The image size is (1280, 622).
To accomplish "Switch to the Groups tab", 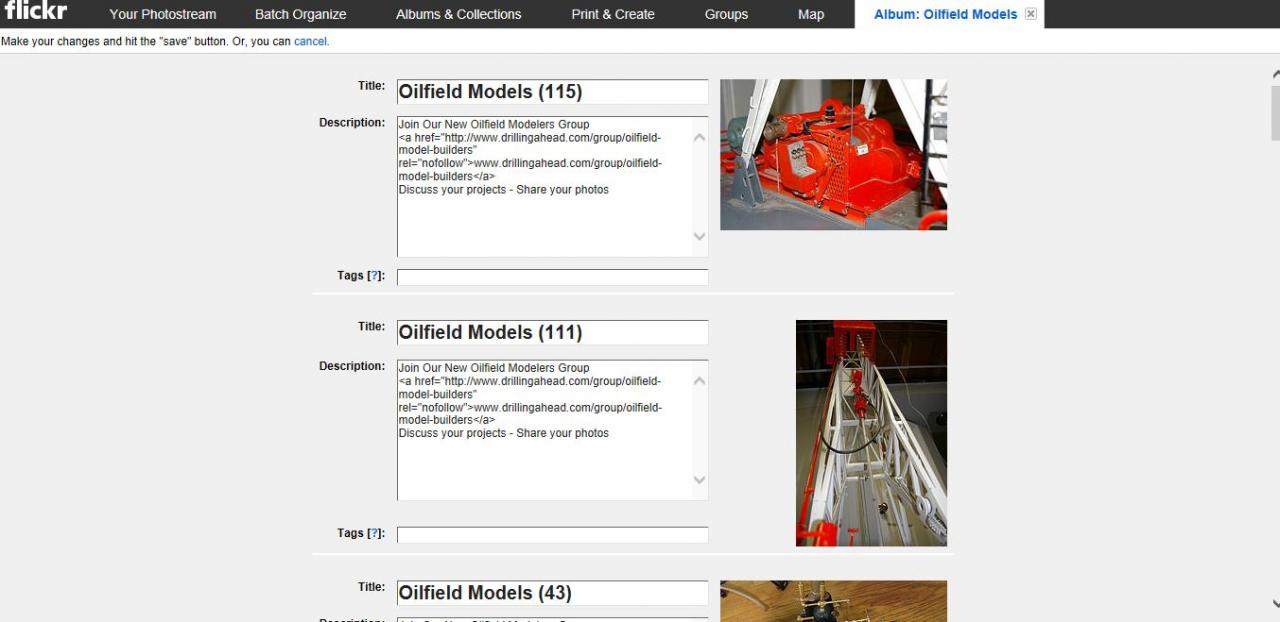I will click(726, 14).
